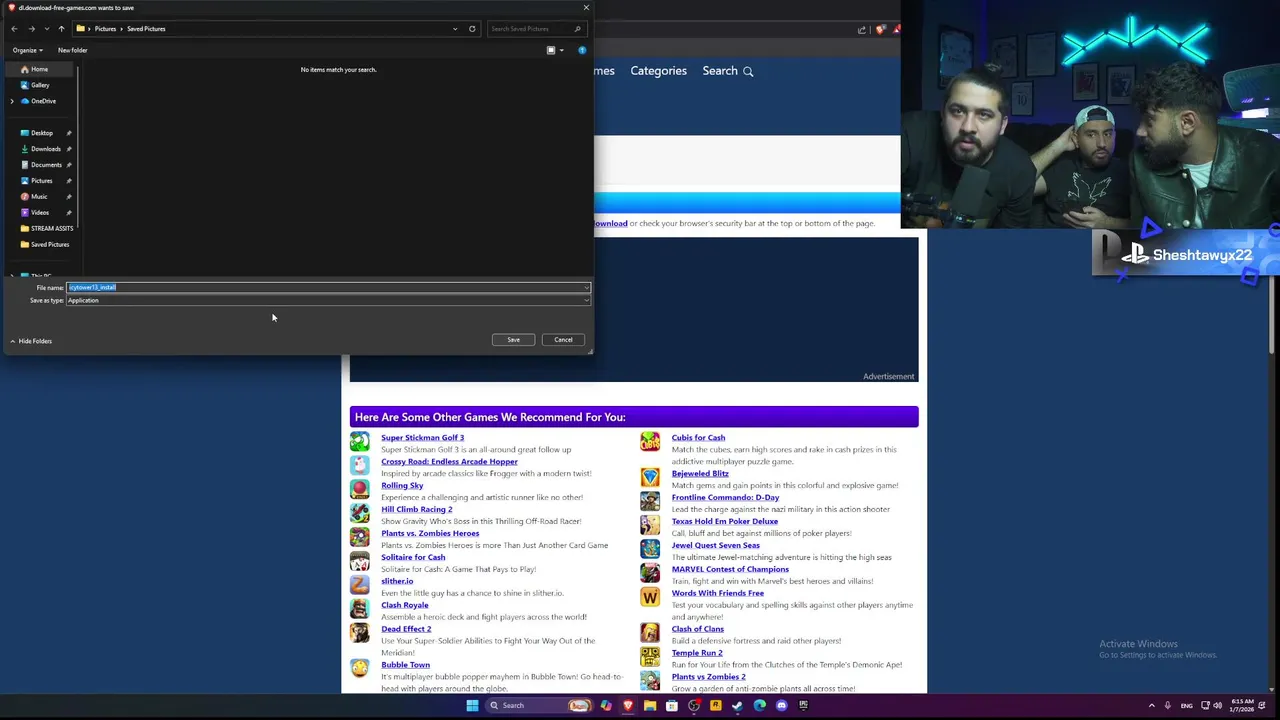Click the Cubis for Cash icon

(x=650, y=441)
